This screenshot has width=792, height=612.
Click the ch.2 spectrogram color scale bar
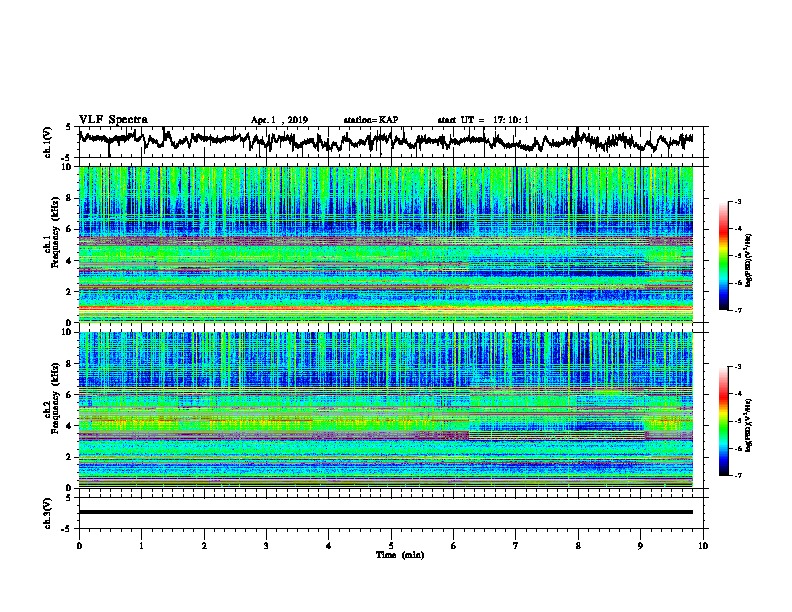tap(723, 421)
